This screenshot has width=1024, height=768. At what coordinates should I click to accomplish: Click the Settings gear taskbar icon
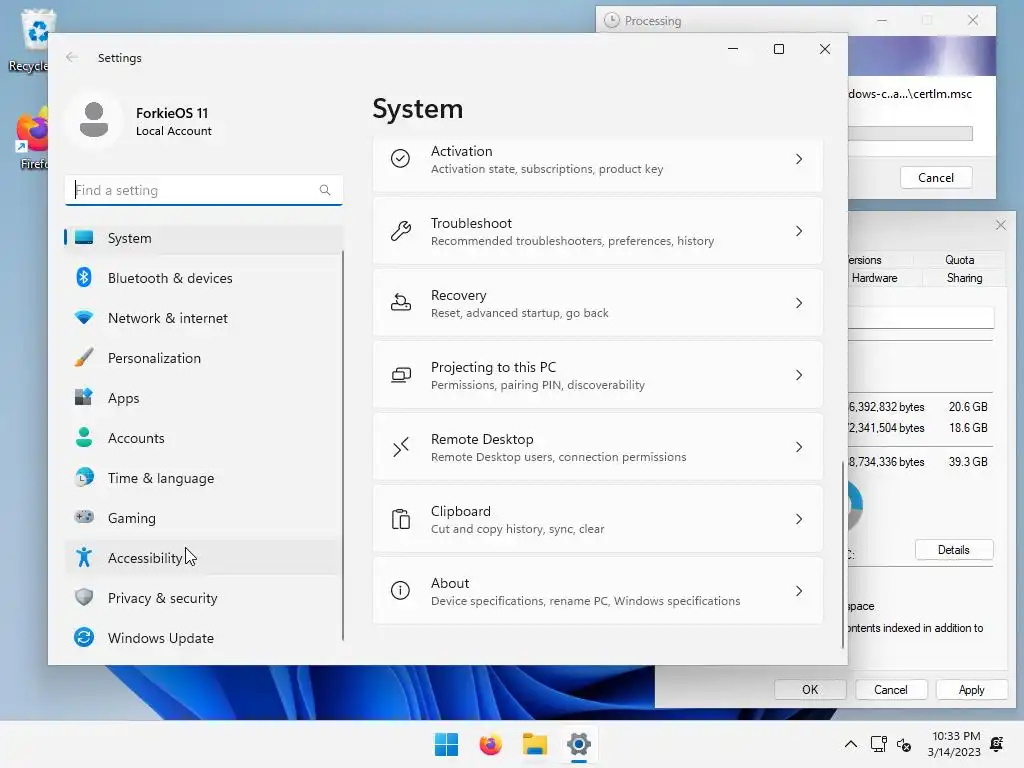click(579, 744)
